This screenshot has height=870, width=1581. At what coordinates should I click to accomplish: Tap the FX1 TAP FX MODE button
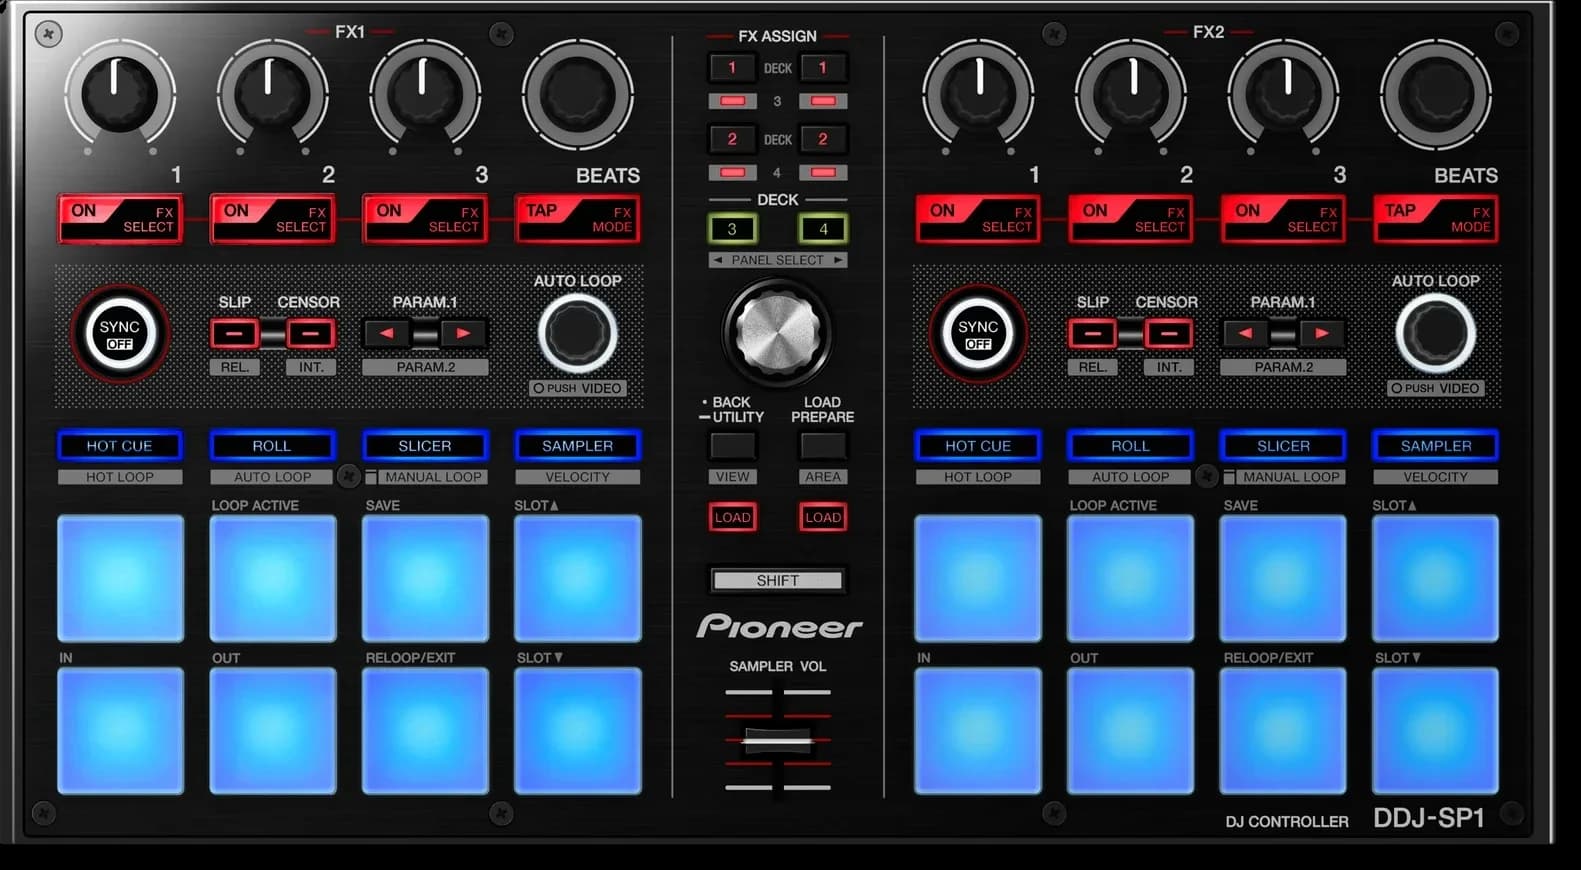click(x=578, y=219)
